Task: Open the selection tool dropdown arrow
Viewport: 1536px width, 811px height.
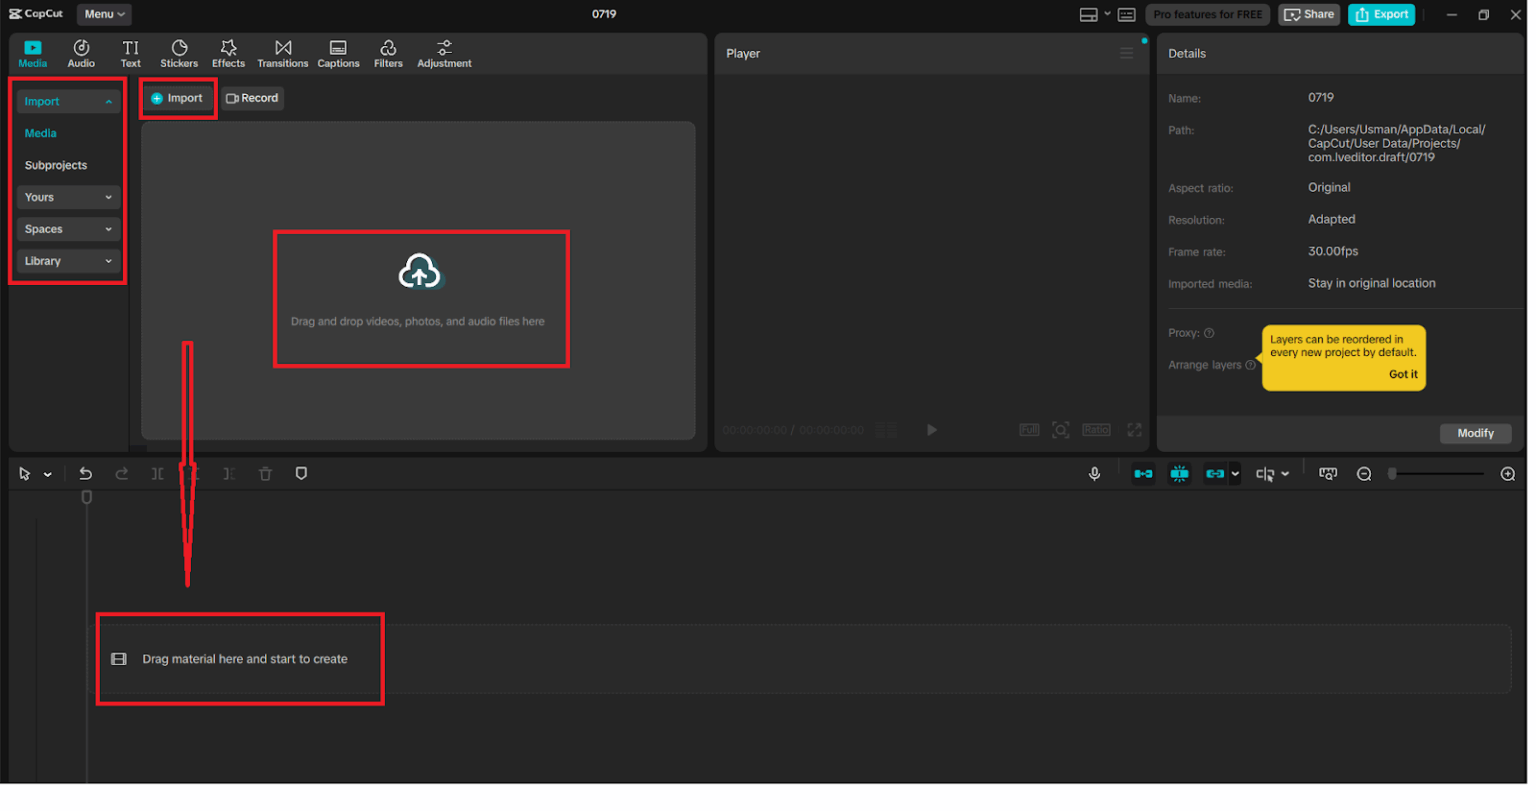Action: (44, 473)
